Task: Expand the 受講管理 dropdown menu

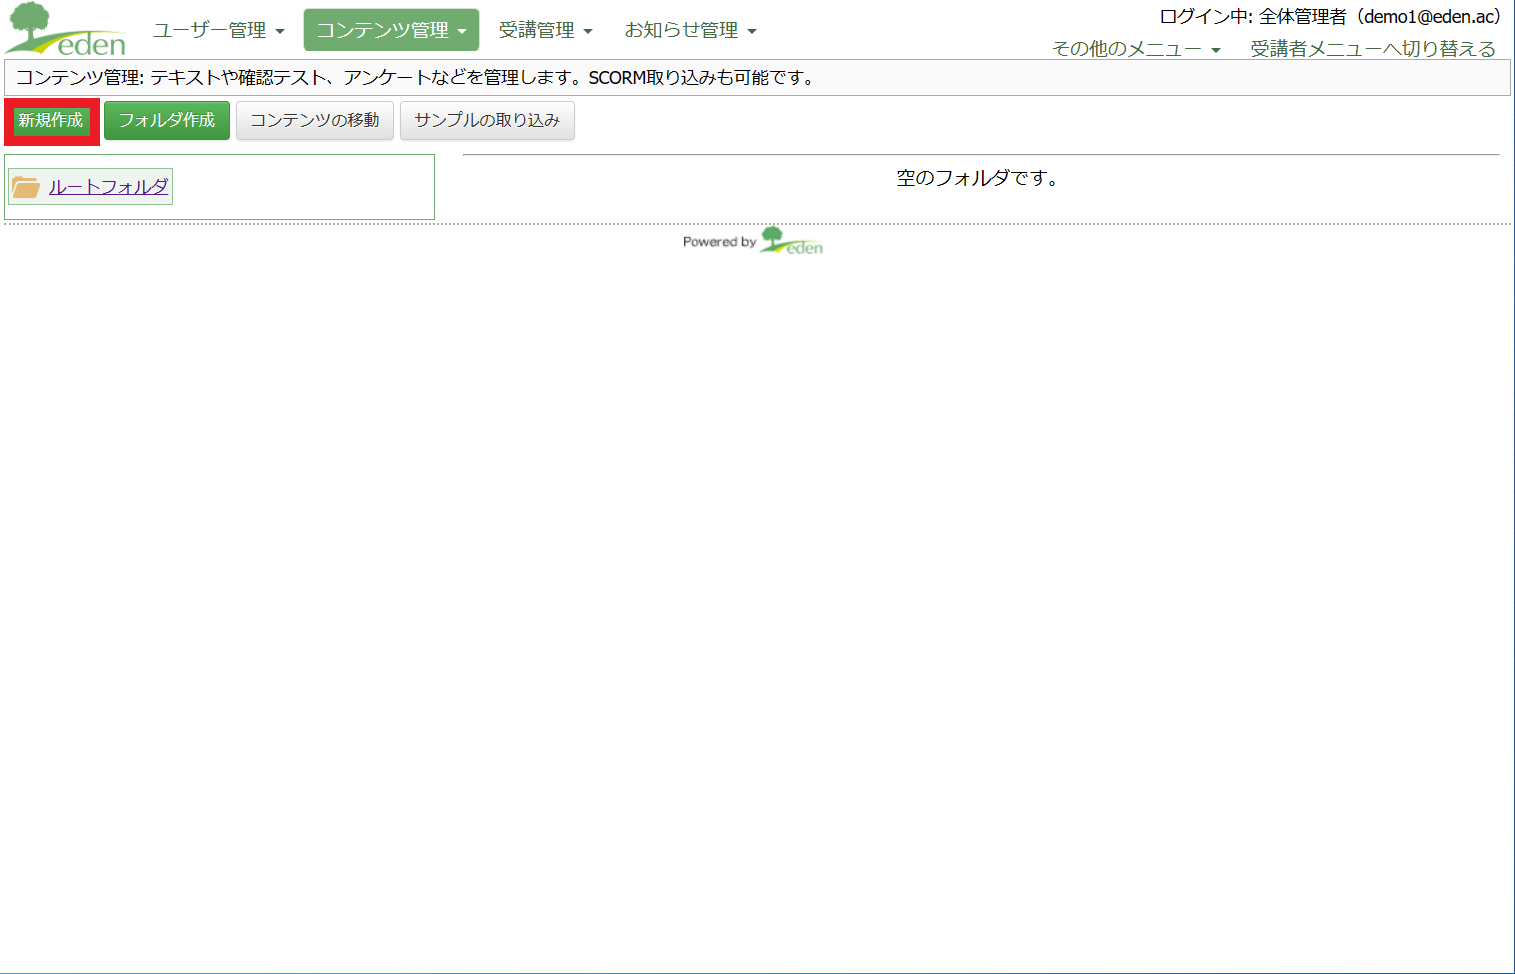Action: click(x=546, y=30)
